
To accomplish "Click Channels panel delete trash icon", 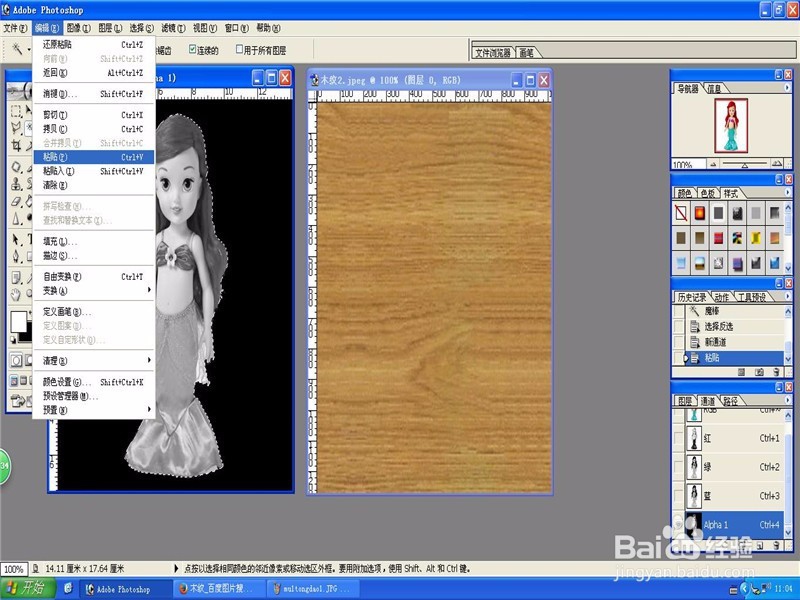I will (777, 545).
